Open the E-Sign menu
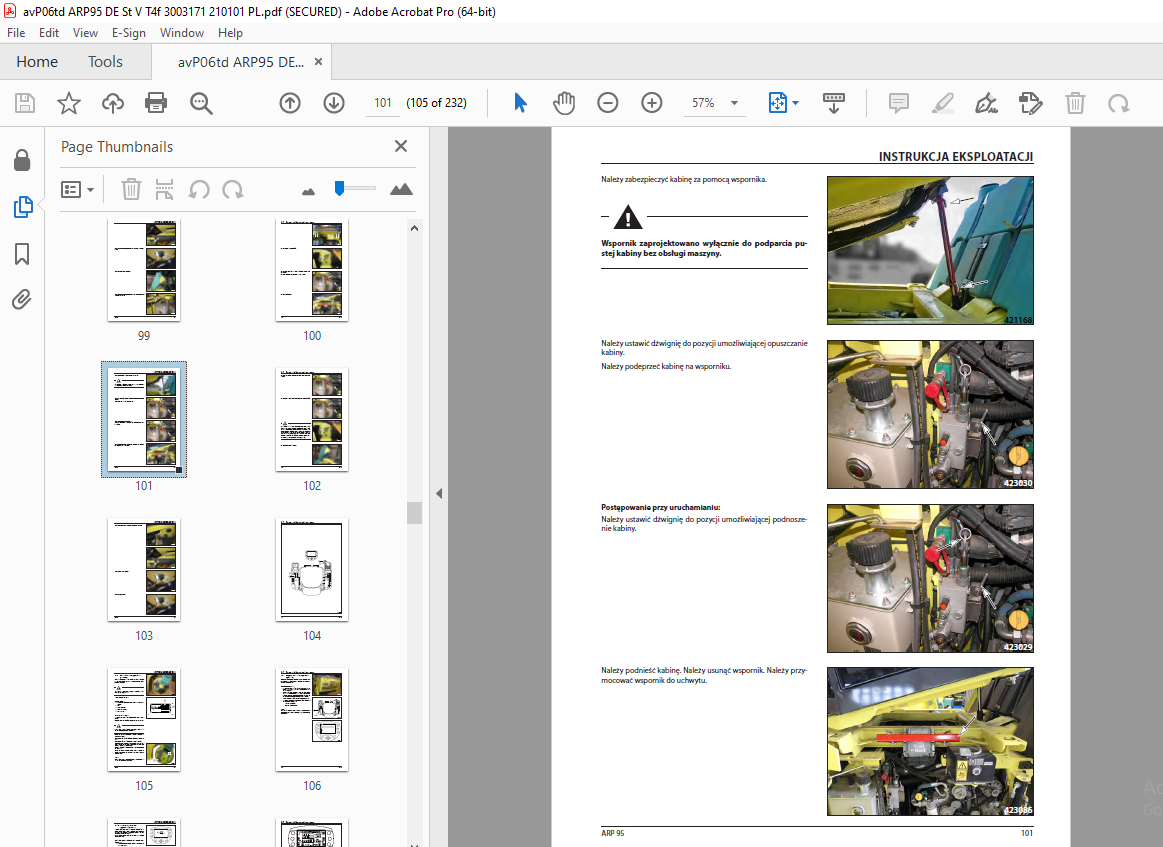 (129, 33)
